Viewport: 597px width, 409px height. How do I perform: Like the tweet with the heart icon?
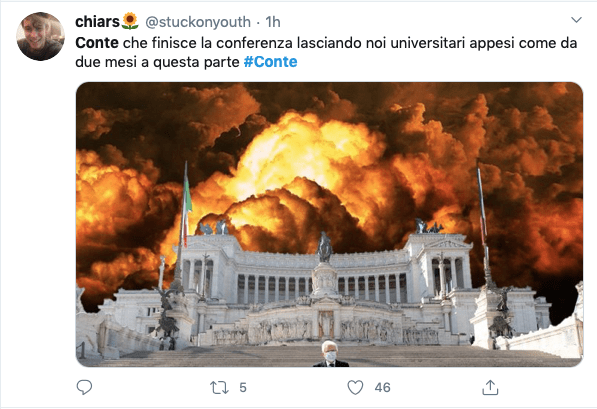(x=355, y=388)
